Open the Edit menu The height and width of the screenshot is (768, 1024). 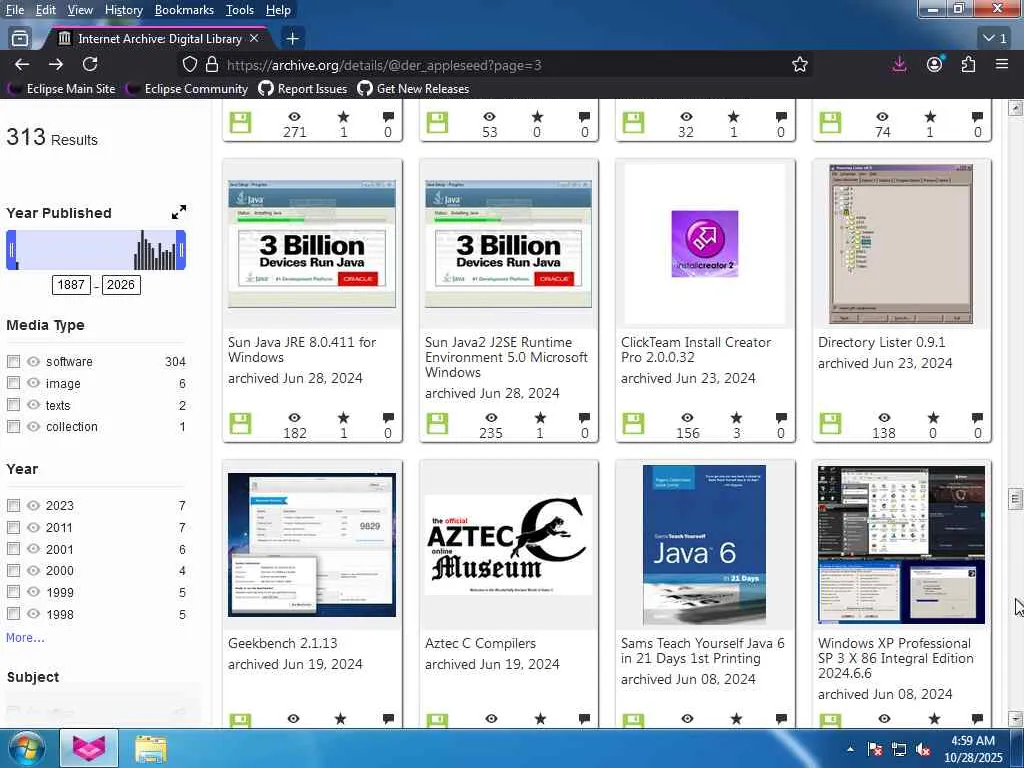click(x=45, y=10)
